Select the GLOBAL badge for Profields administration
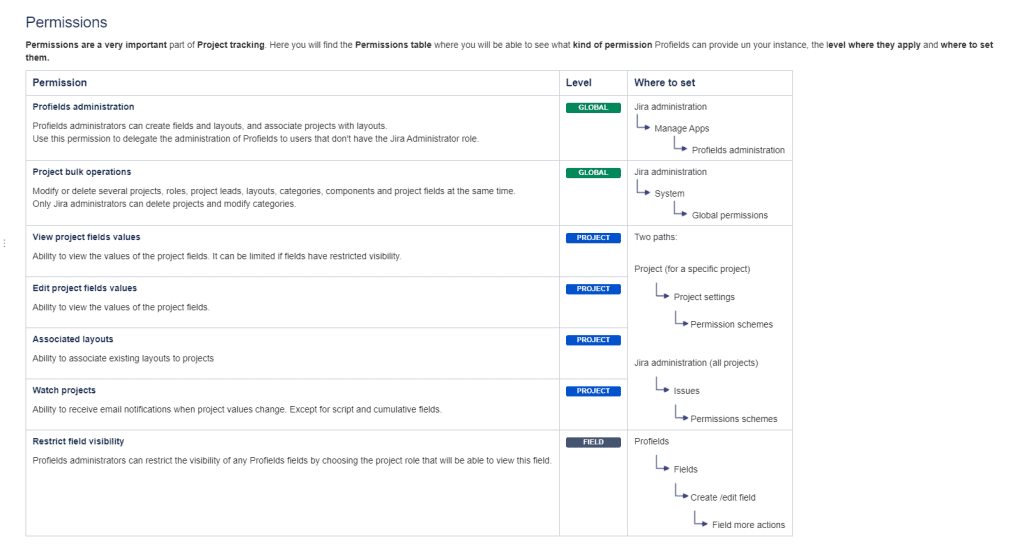This screenshot has width=1024, height=551. (593, 107)
